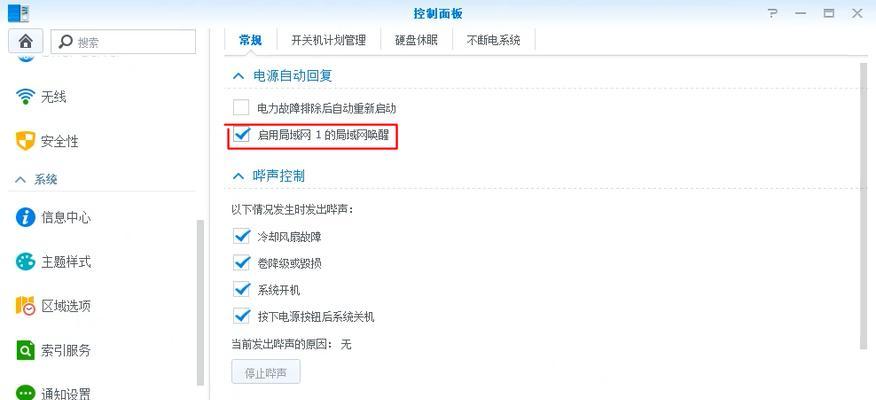Open the Regional Options (区域选项) icon
This screenshot has height=400, width=876.
pos(25,306)
